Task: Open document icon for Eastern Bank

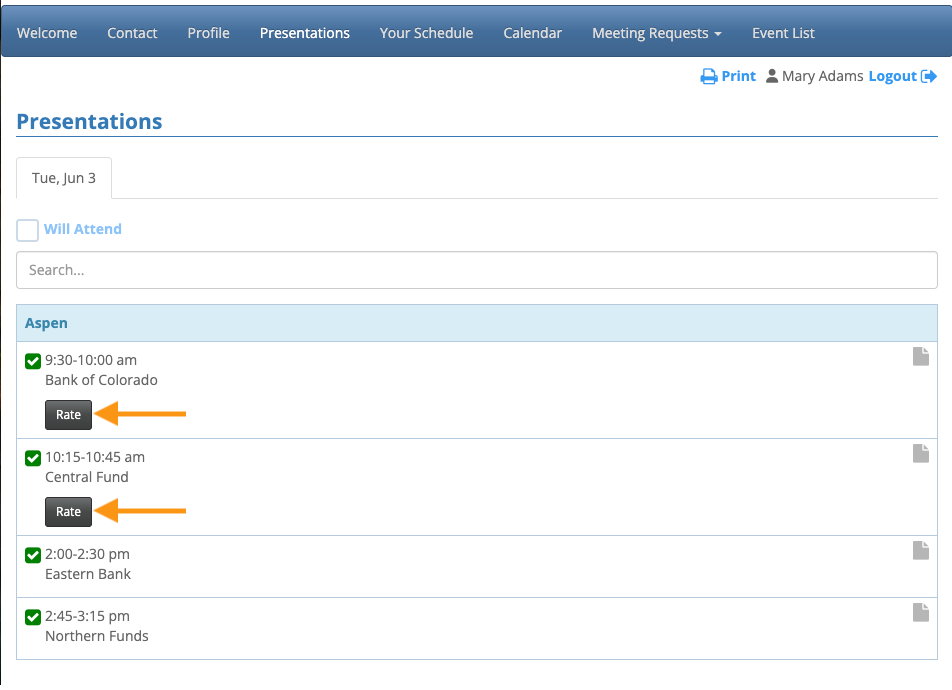Action: (921, 551)
